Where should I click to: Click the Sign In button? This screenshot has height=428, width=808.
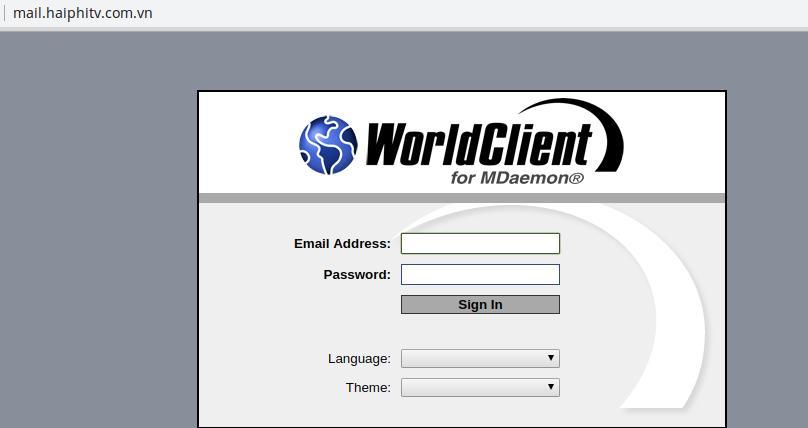click(480, 304)
